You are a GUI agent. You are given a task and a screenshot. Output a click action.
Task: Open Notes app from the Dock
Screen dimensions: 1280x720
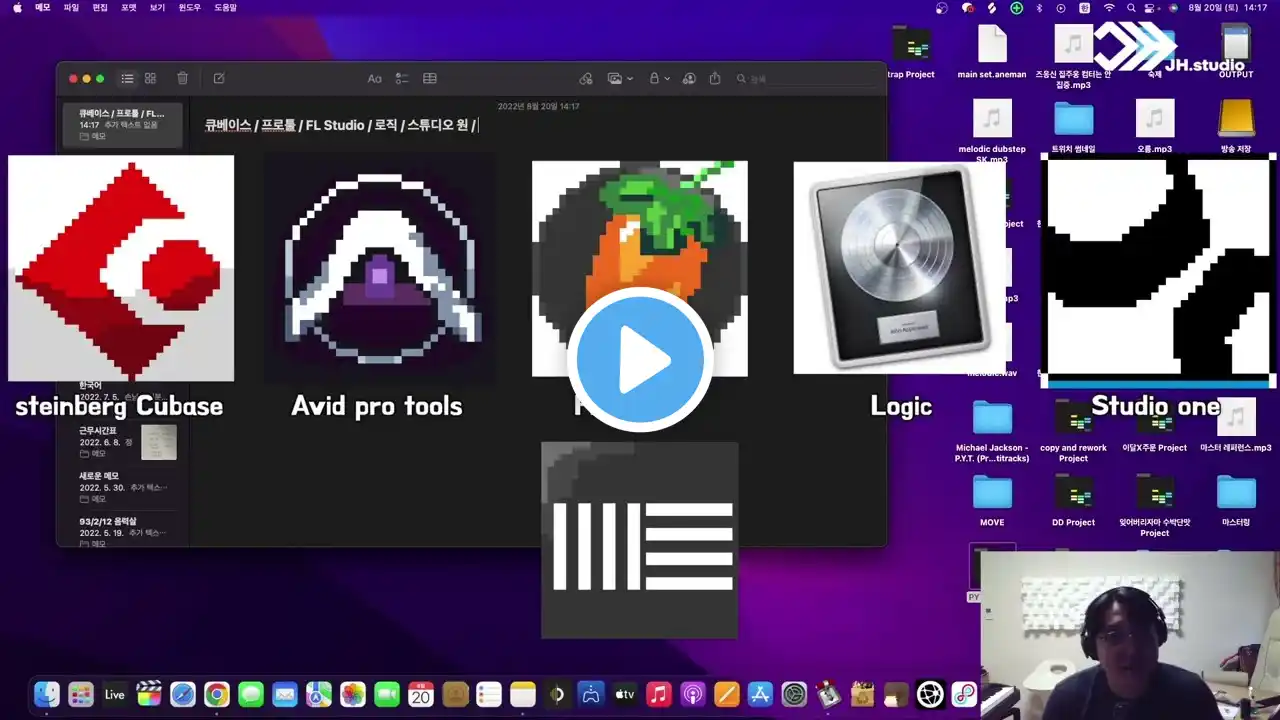[x=523, y=694]
